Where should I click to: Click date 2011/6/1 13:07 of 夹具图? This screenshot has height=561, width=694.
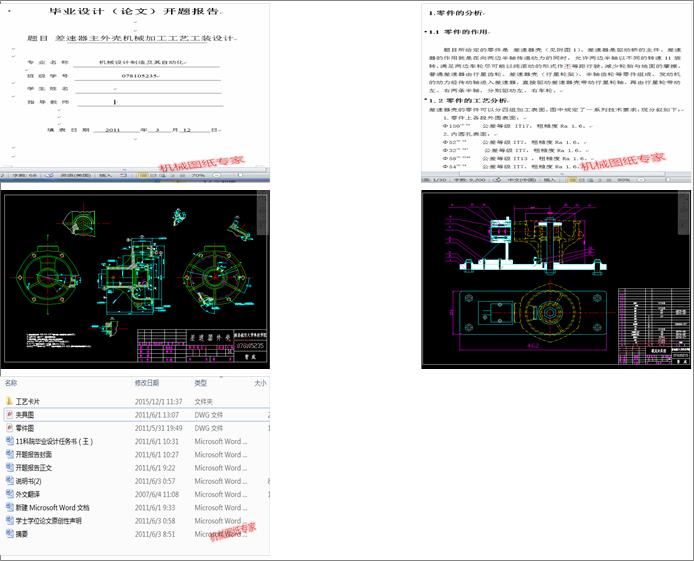pos(157,415)
